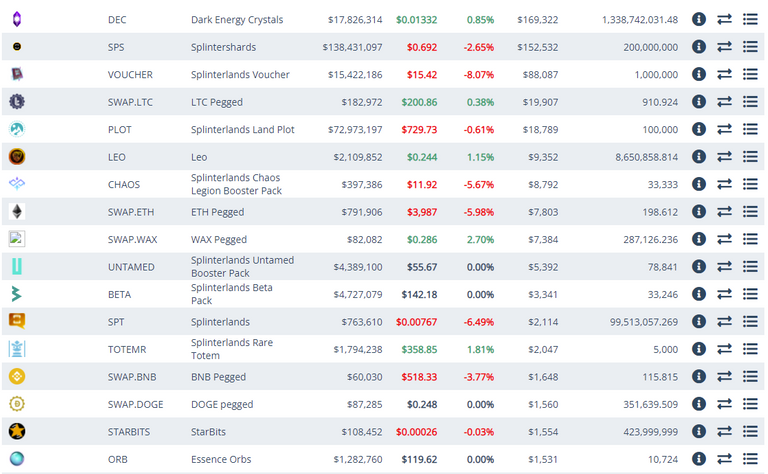Screen dimensions: 768x474
Task: Click the 2.70% WAX change
Action: coord(480,239)
